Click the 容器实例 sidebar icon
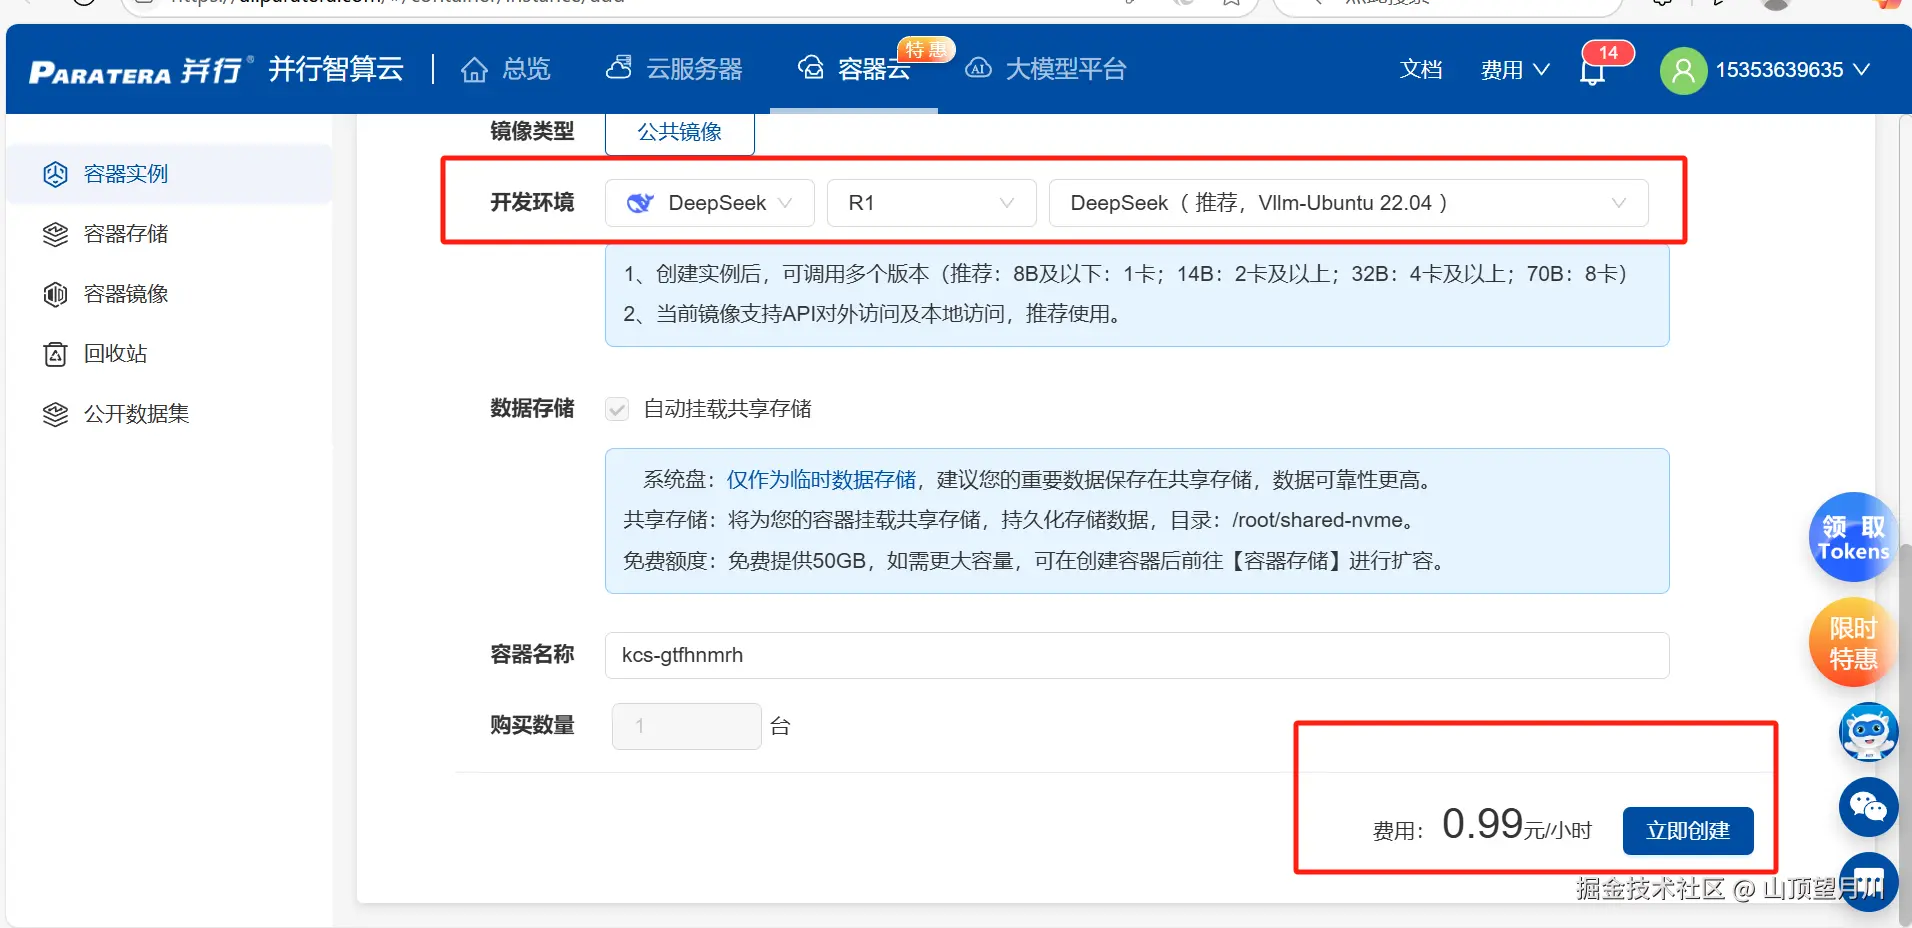Screen dimensions: 1912x928 click(56, 174)
